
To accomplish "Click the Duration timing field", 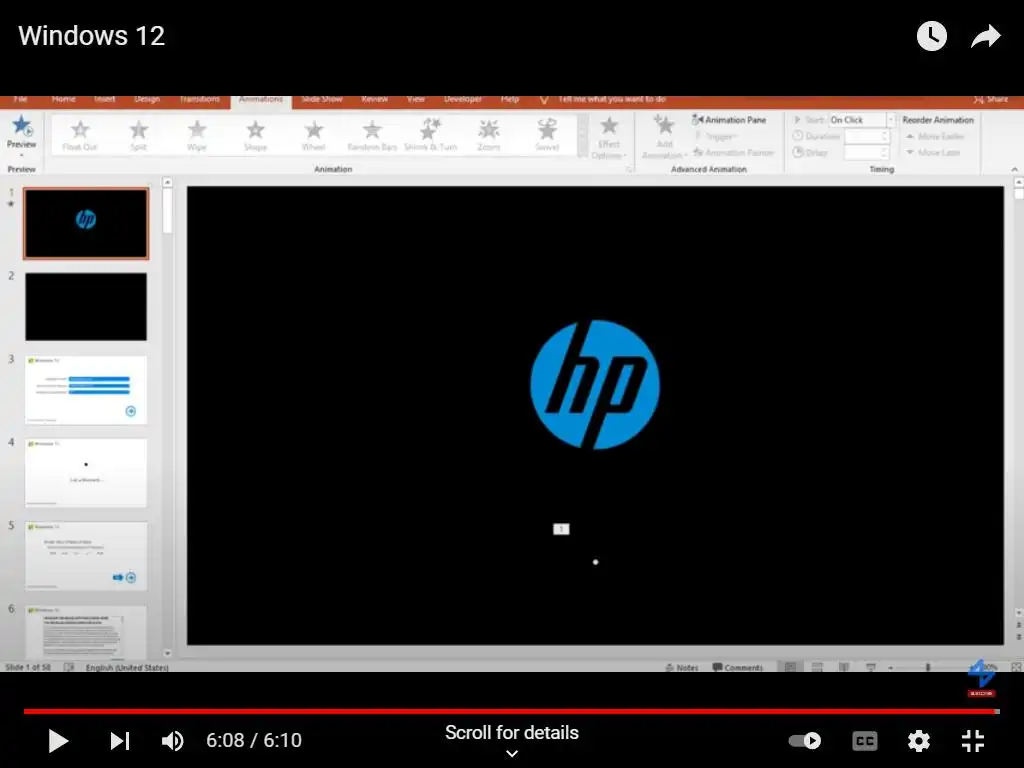I will pos(866,136).
